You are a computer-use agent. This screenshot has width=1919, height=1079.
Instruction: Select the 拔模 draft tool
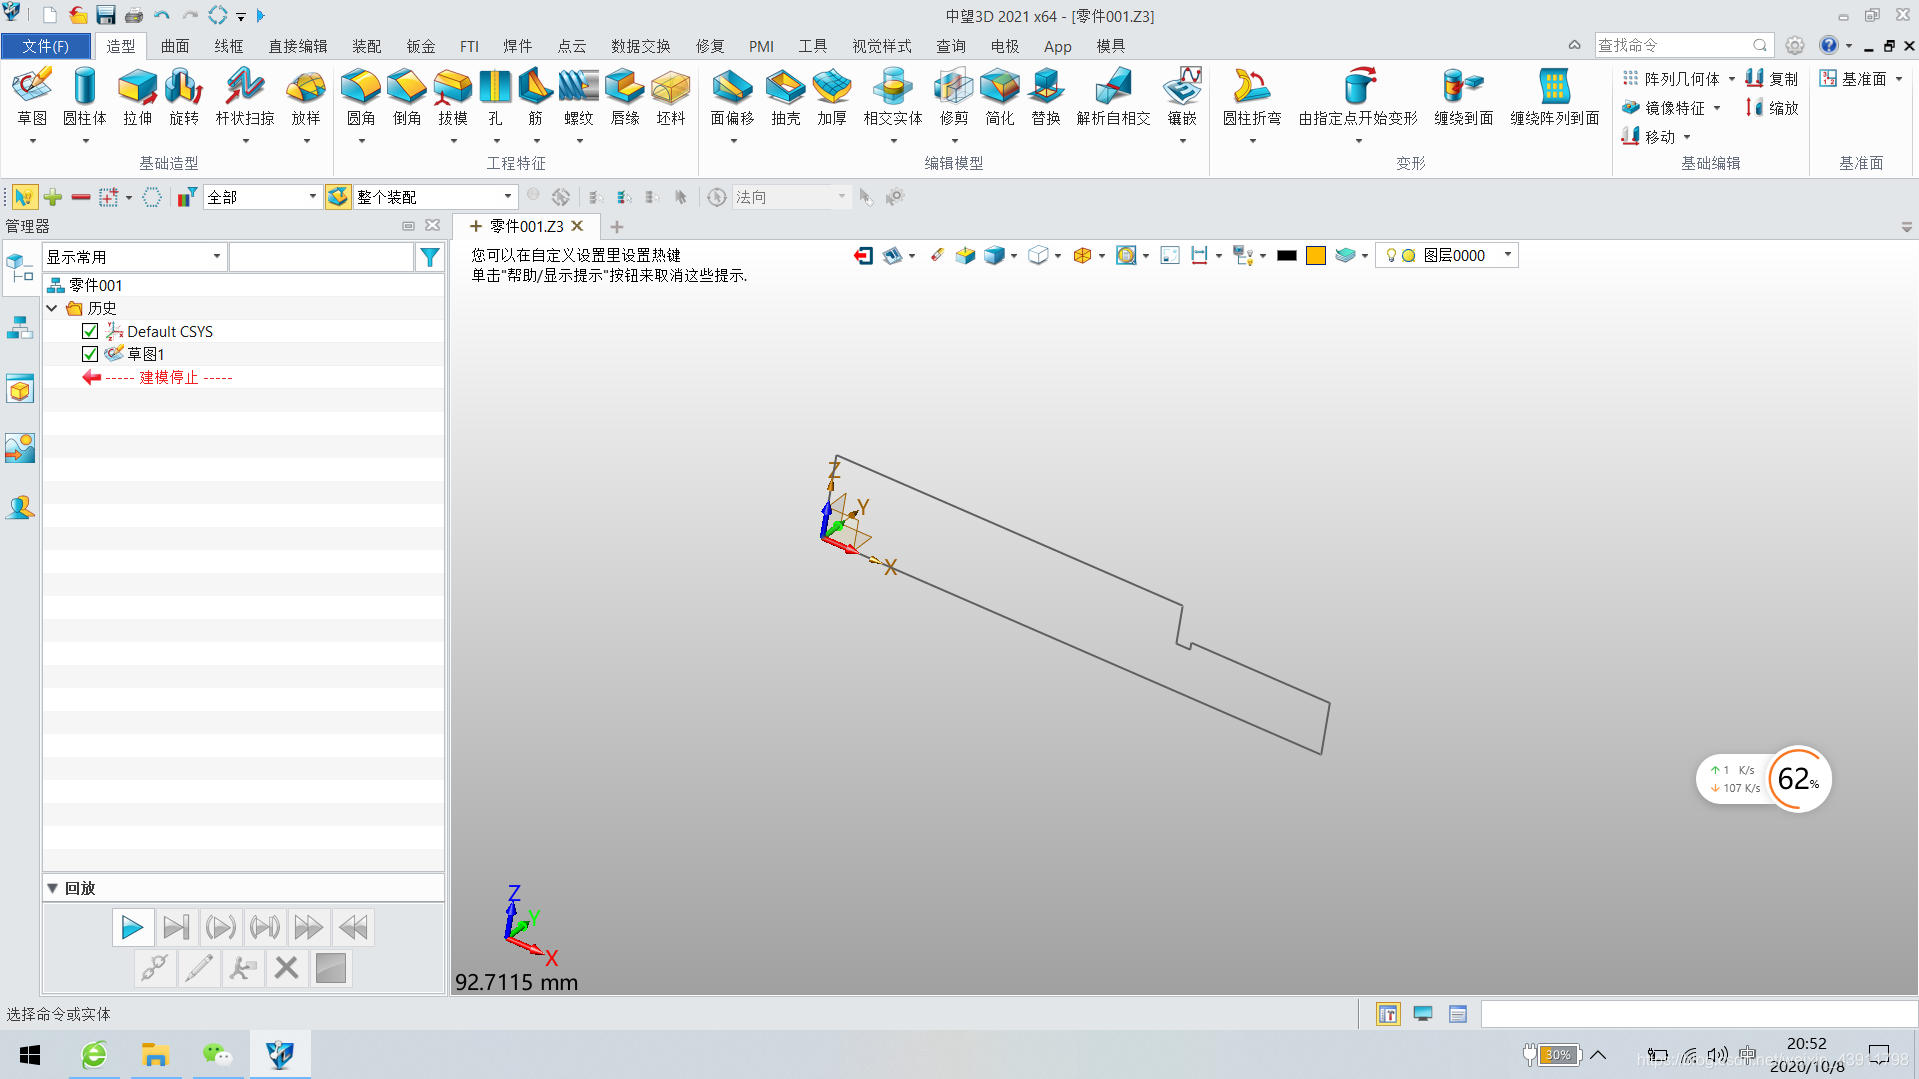point(453,98)
